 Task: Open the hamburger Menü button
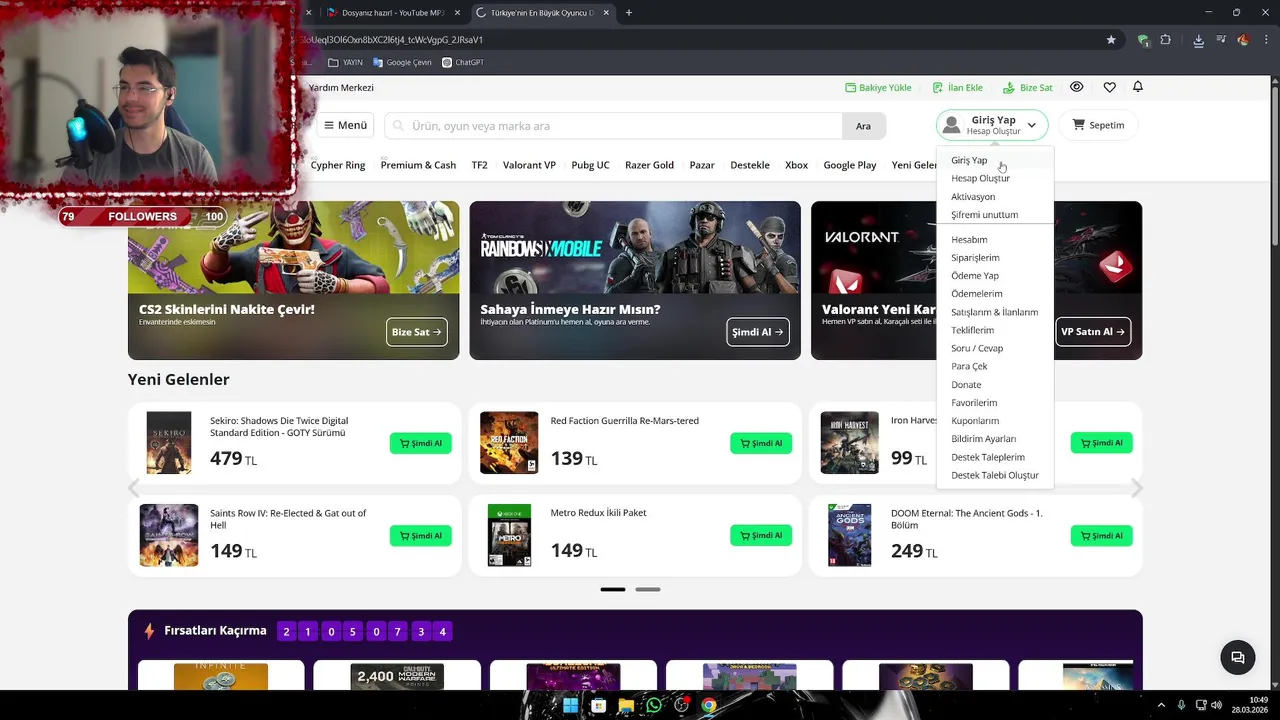point(345,125)
